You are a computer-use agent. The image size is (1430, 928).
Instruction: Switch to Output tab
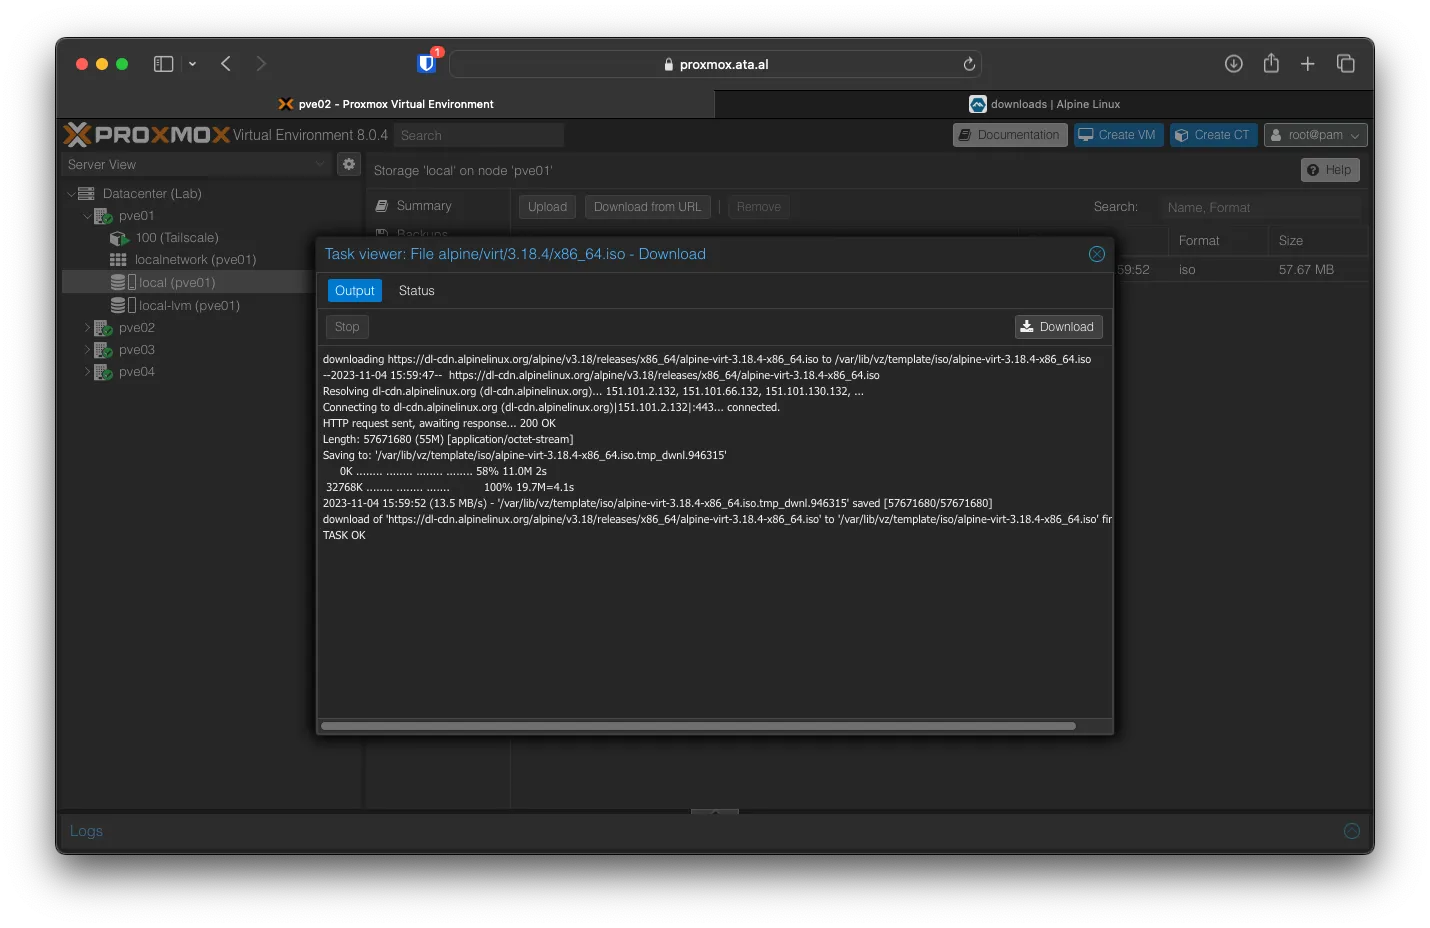(354, 291)
